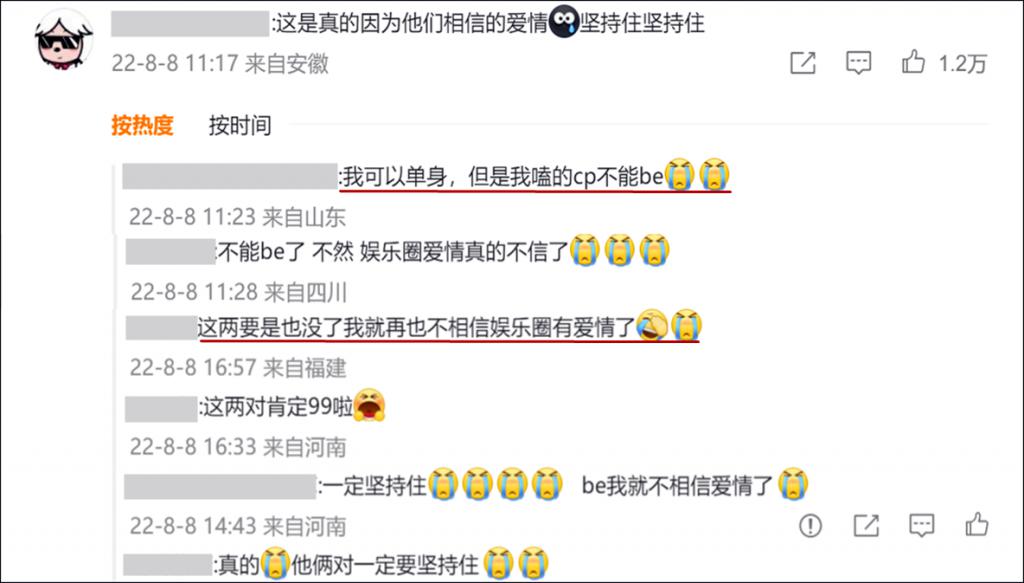
Task: Share the 14:43 reply from 河南
Action: tap(866, 525)
